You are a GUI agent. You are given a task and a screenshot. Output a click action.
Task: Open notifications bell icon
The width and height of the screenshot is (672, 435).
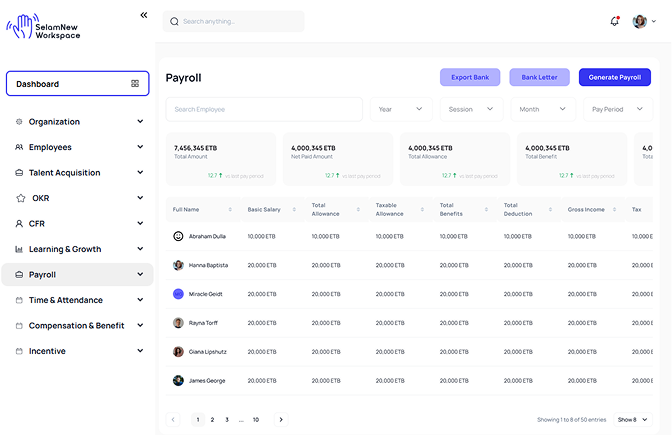(x=614, y=21)
